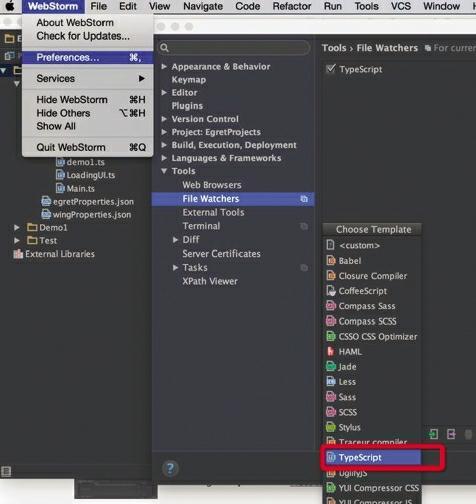Select the Stylus template icon
This screenshot has height=504, width=476.
[x=331, y=427]
